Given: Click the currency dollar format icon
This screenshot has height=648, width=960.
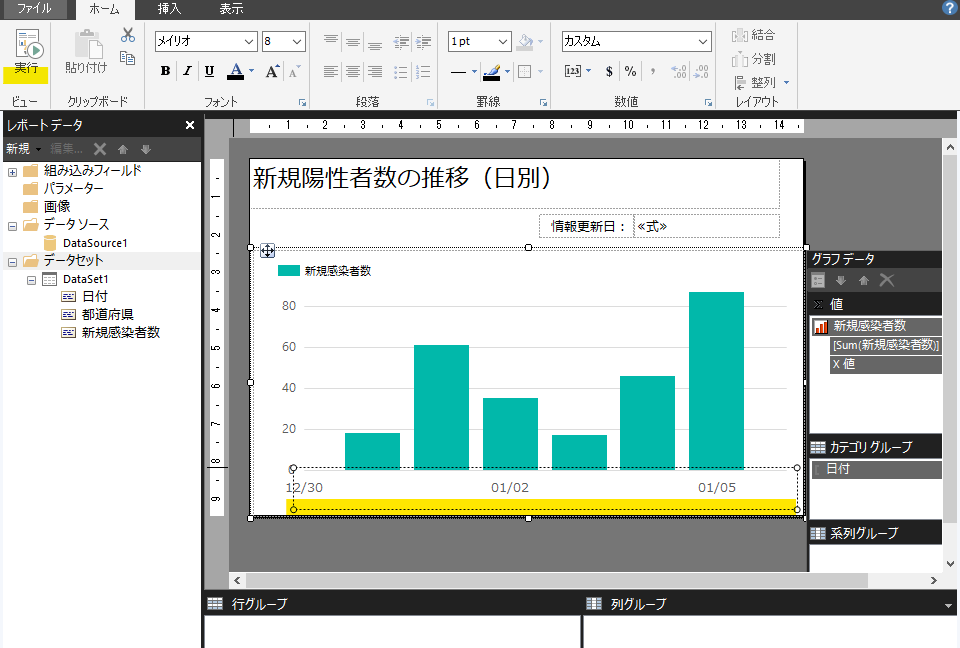Looking at the screenshot, I should [609, 71].
